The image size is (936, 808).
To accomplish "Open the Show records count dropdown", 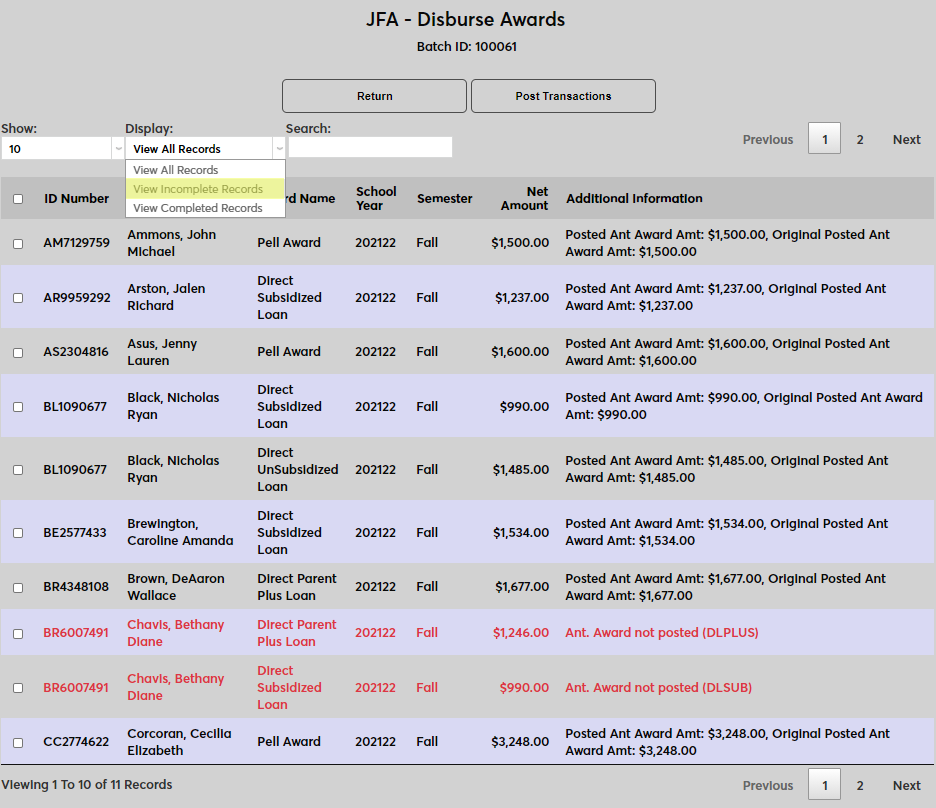I will 62,149.
